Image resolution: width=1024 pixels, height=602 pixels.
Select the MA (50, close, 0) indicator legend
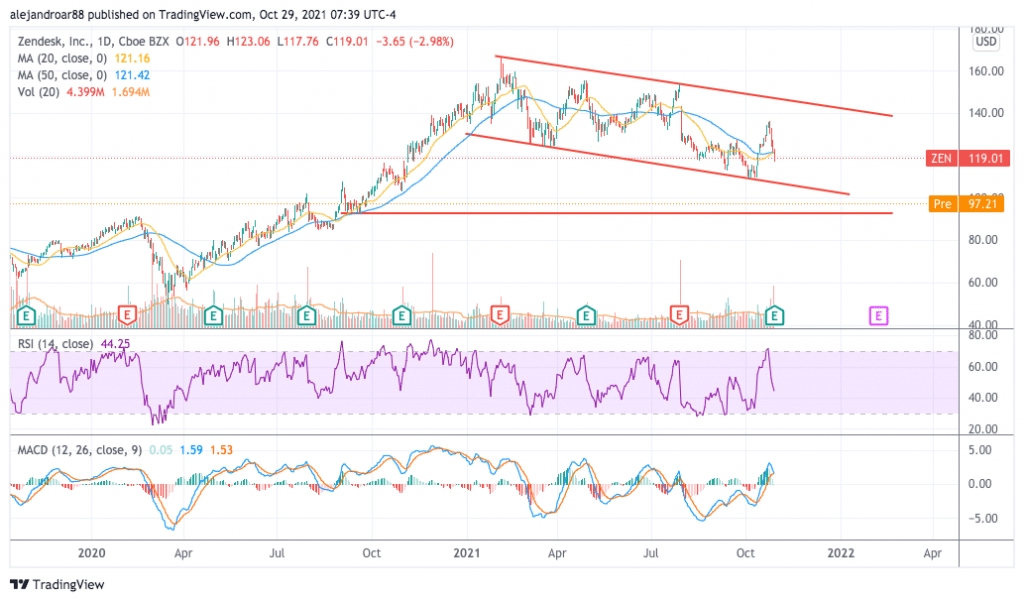61,75
